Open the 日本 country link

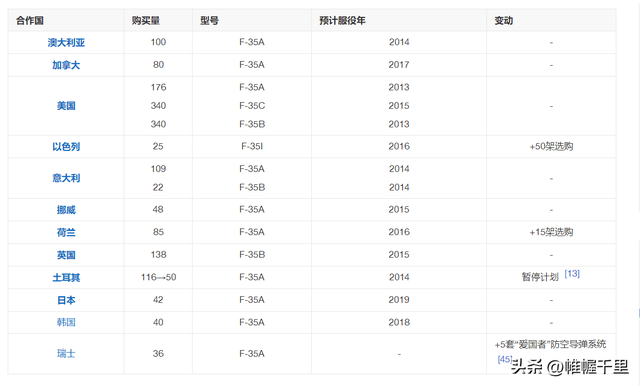click(x=66, y=300)
